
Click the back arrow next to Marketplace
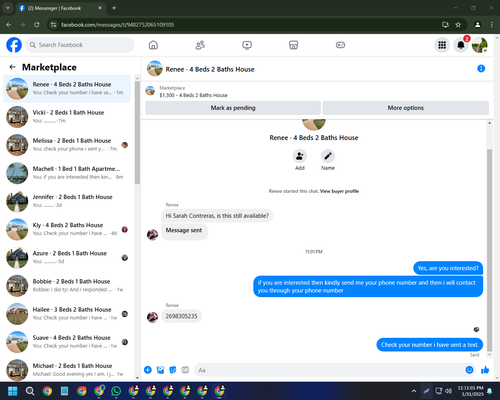click(x=13, y=67)
